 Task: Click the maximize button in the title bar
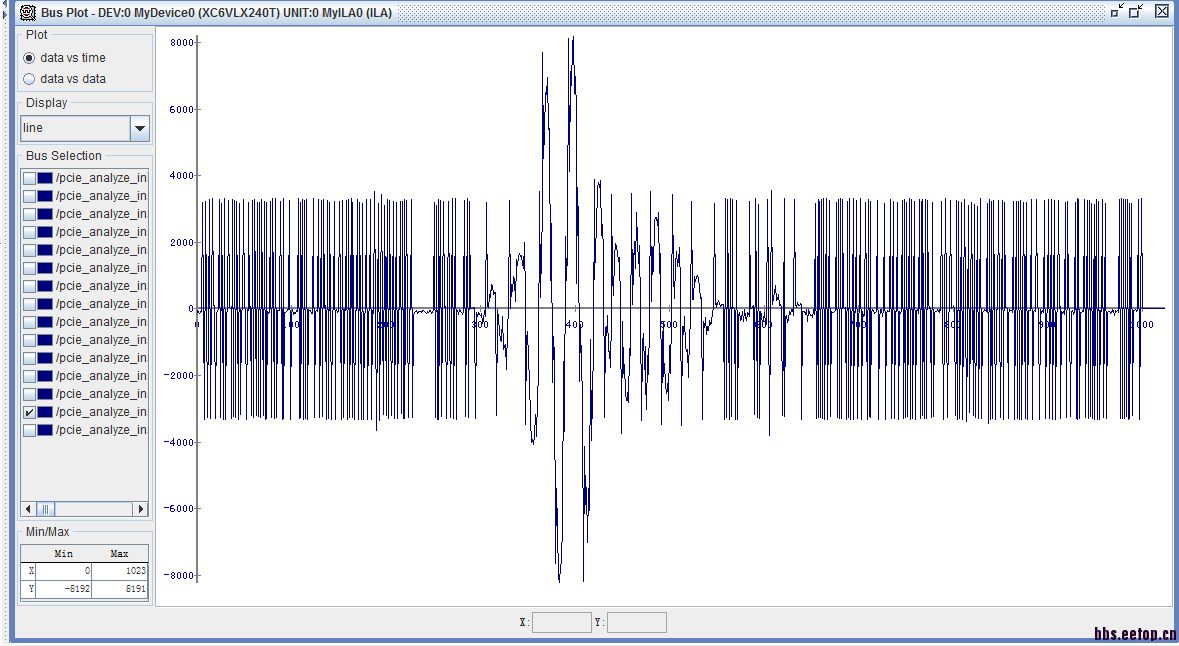pos(1136,11)
